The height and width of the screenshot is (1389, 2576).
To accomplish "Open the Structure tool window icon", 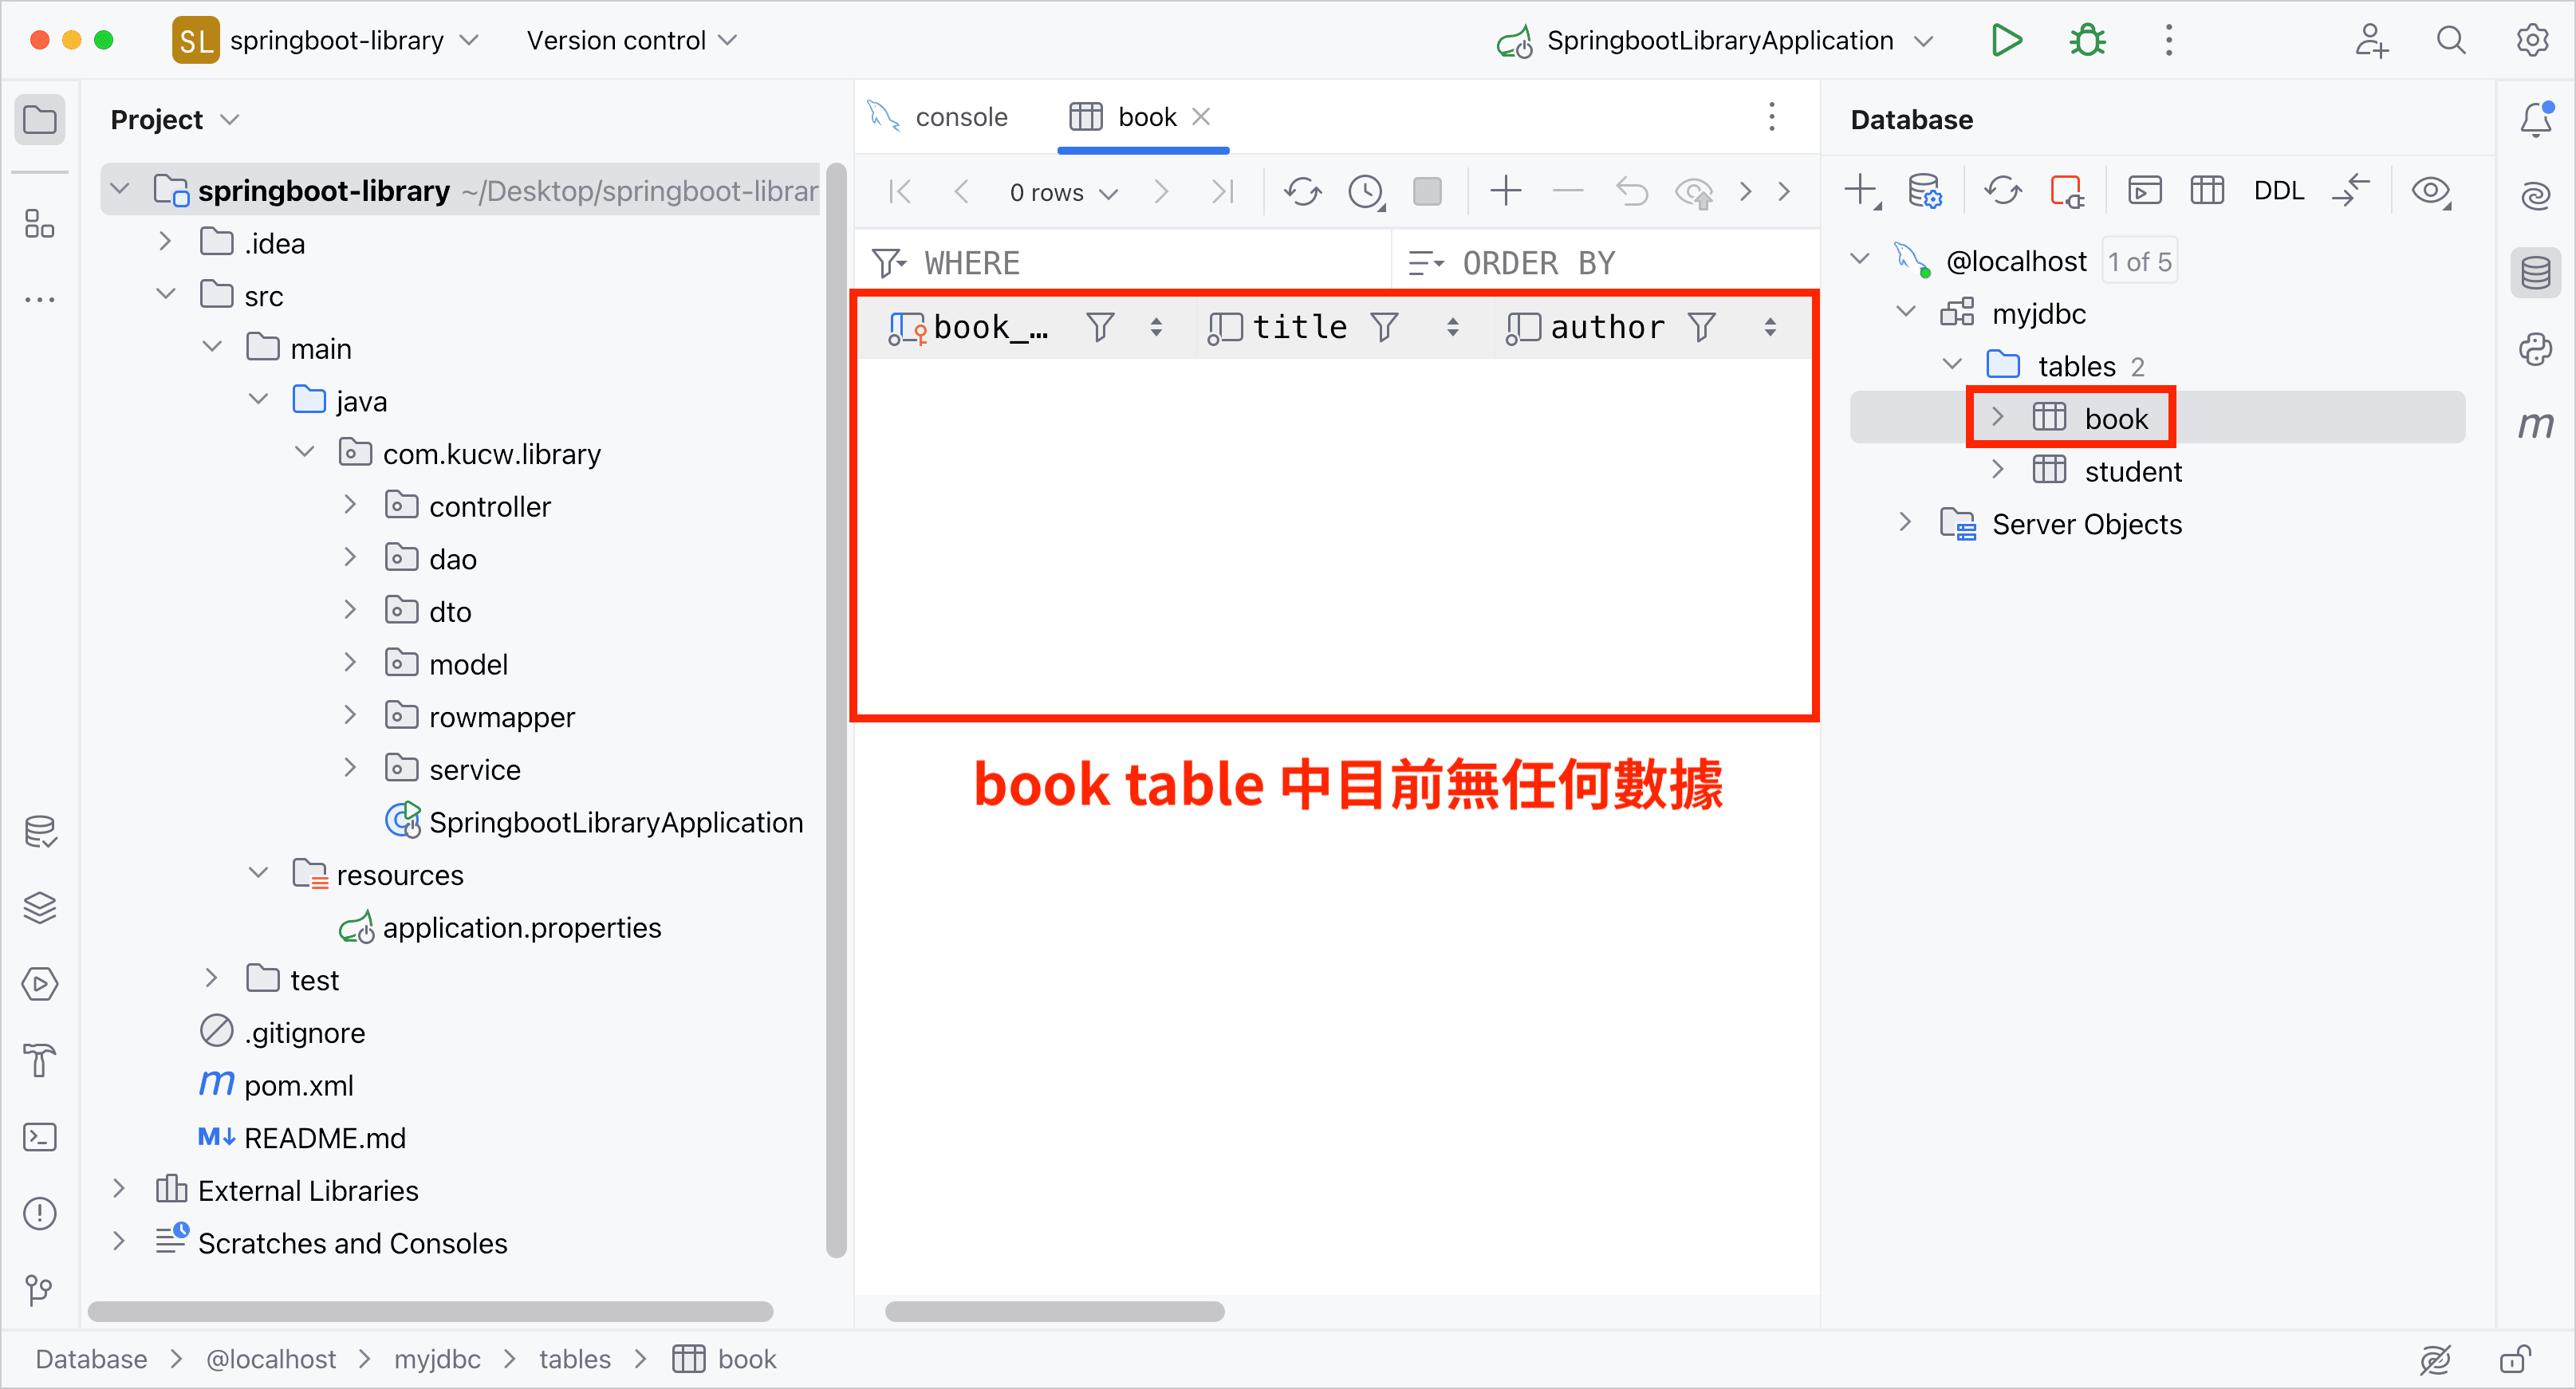I will point(39,223).
